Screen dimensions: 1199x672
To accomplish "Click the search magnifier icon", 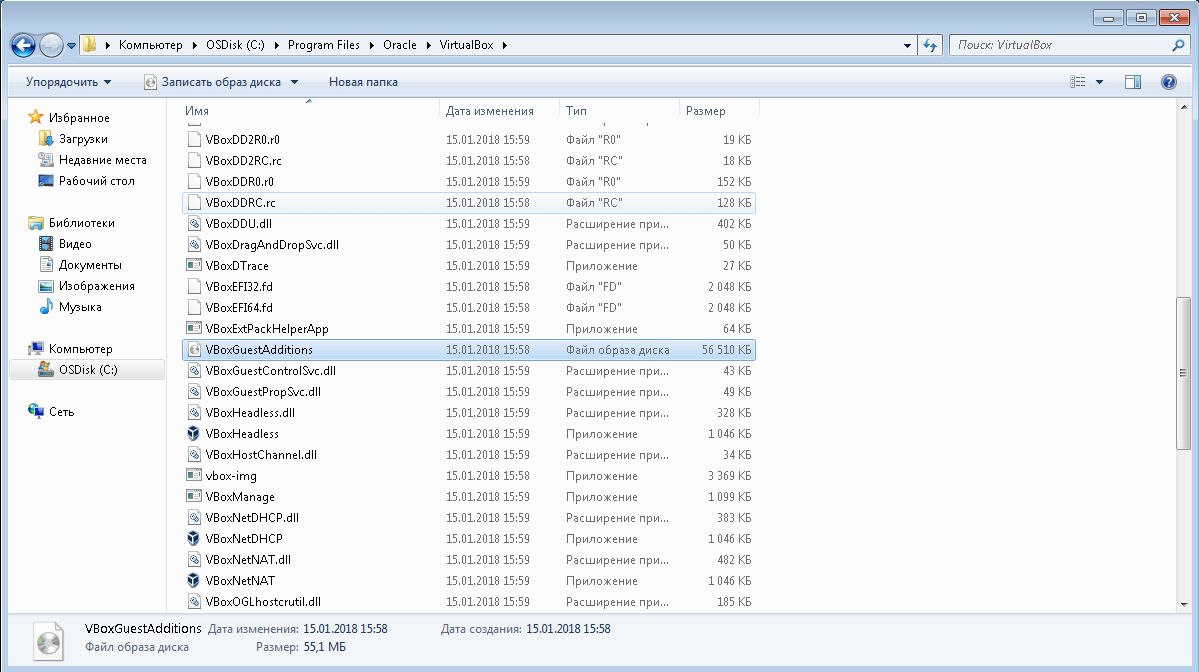I will click(1178, 45).
